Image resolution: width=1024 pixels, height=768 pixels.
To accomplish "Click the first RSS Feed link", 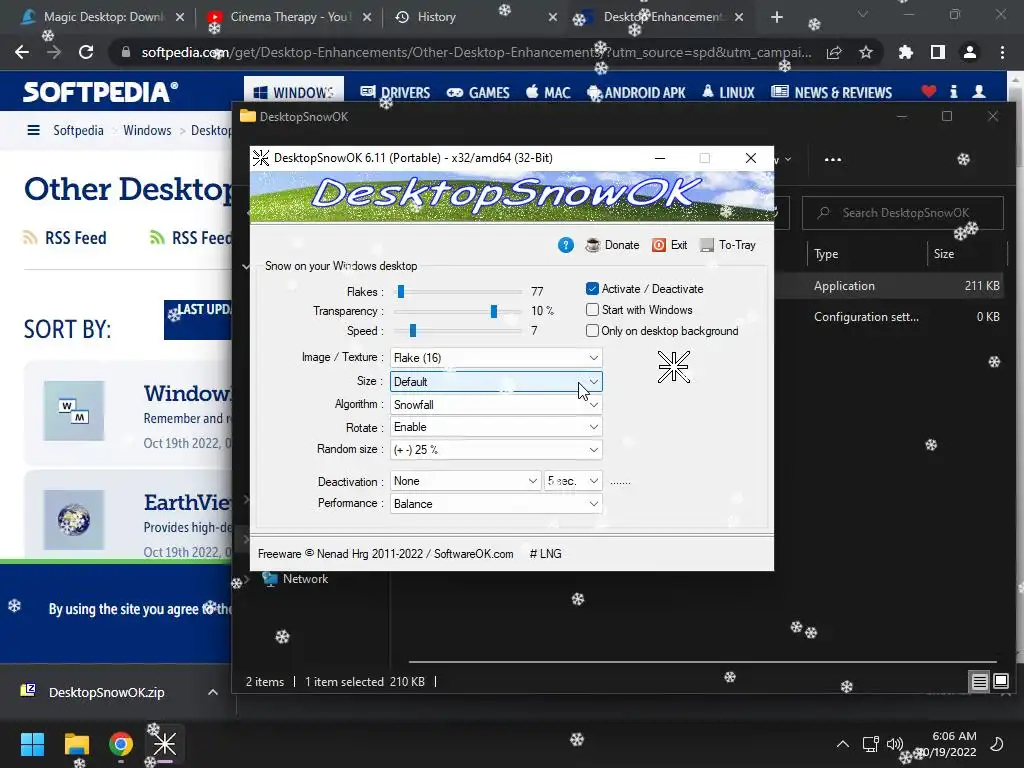I will click(65, 238).
